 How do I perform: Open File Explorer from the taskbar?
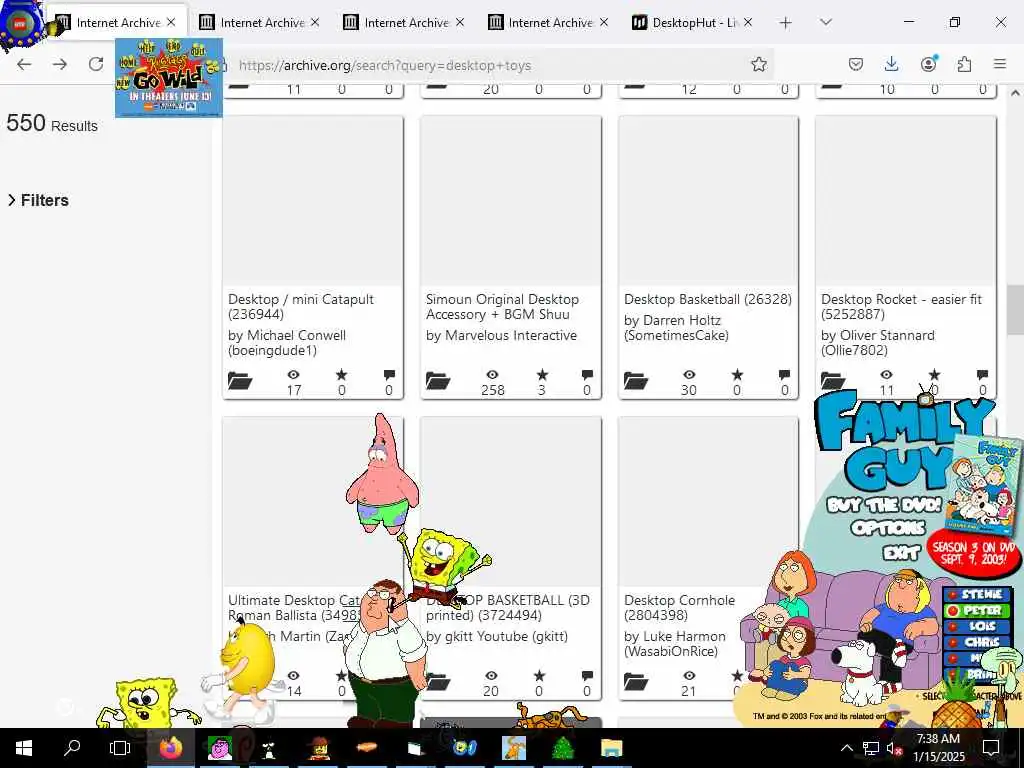612,748
